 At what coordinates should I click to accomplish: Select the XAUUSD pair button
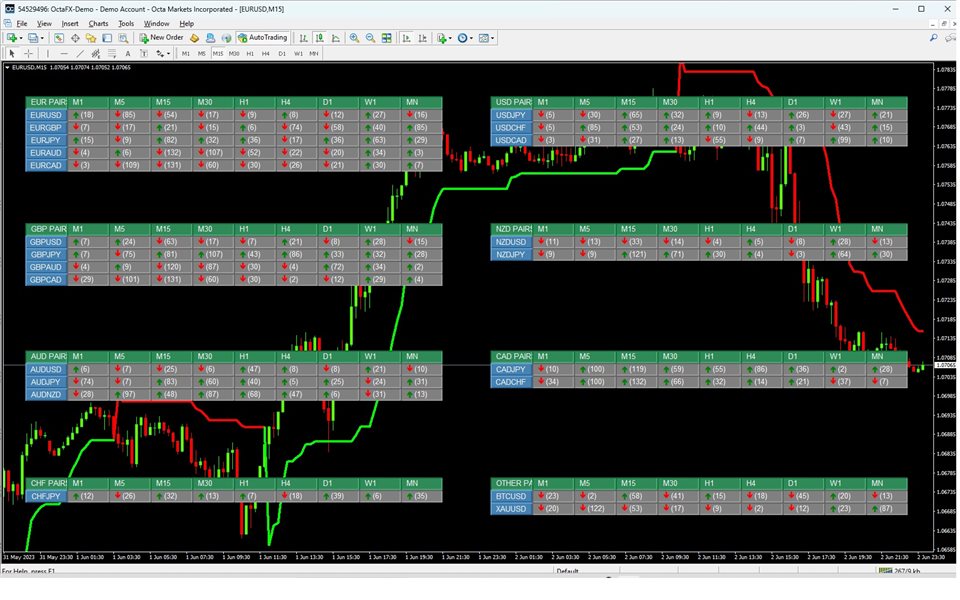click(511, 509)
